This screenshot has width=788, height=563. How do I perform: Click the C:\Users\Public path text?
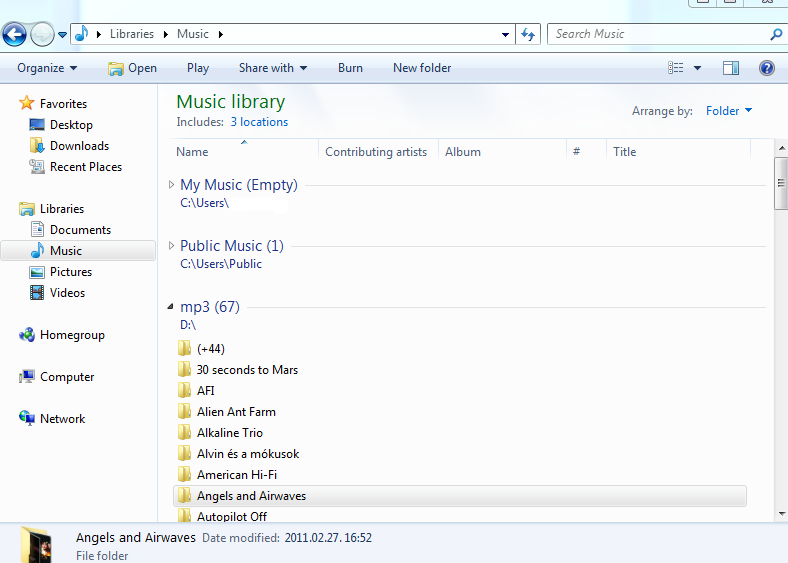pyautogui.click(x=221, y=264)
